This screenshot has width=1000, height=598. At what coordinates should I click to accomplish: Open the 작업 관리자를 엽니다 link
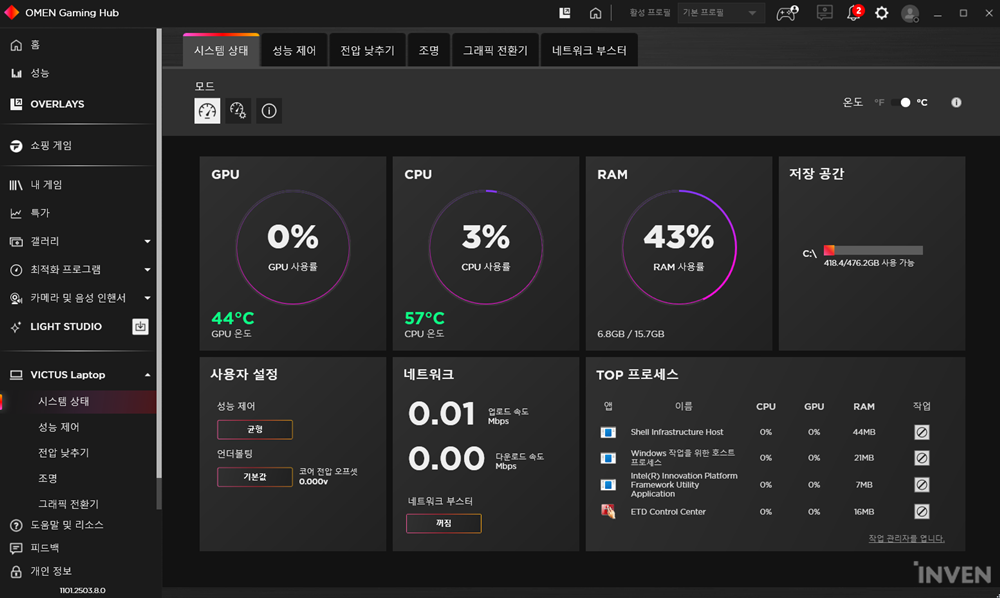click(x=906, y=539)
